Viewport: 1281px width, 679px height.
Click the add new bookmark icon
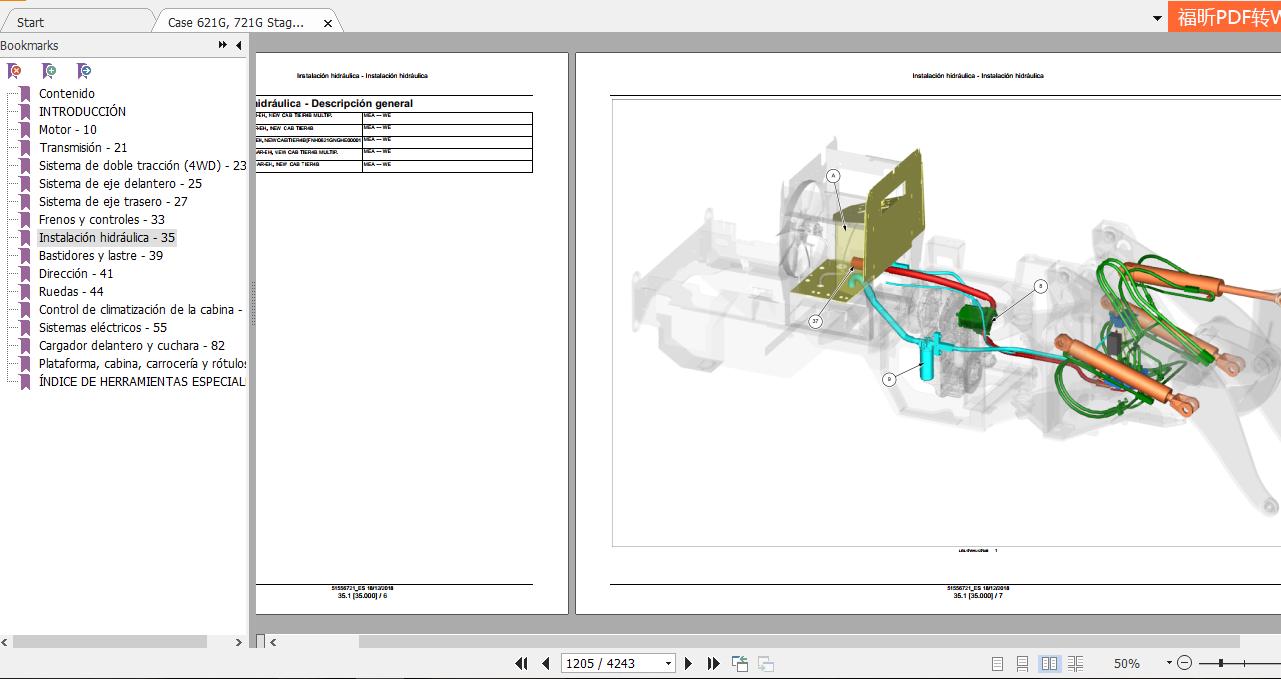[49, 71]
